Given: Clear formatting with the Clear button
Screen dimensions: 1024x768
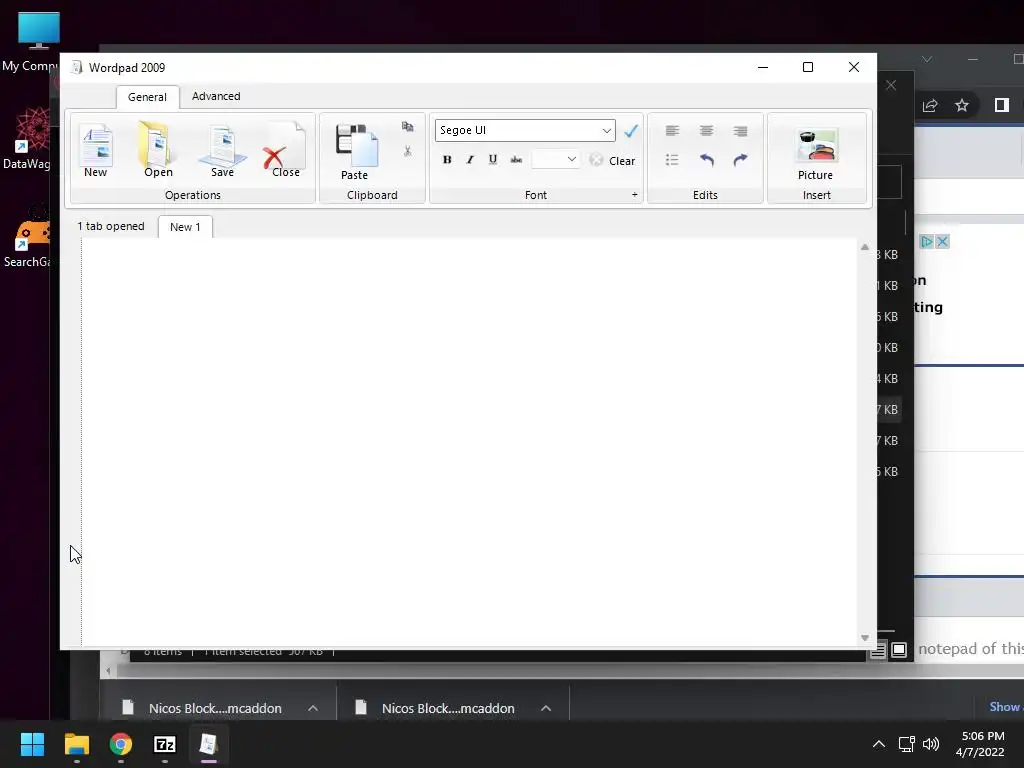Looking at the screenshot, I should (613, 161).
